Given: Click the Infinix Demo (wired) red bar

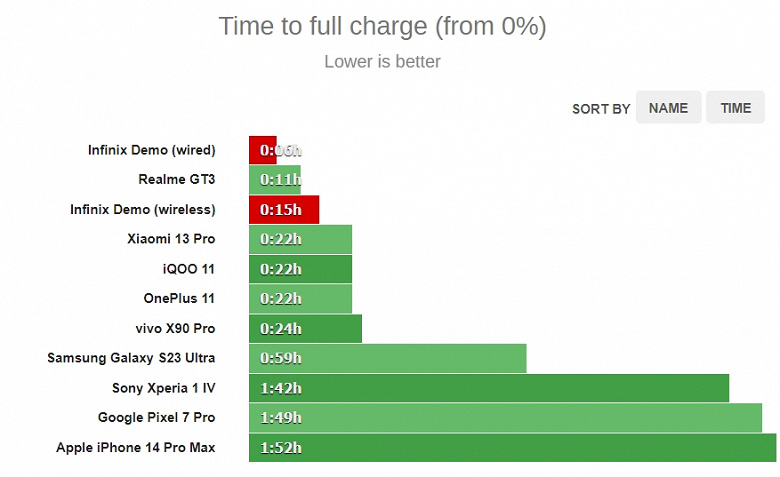Looking at the screenshot, I should tap(262, 151).
